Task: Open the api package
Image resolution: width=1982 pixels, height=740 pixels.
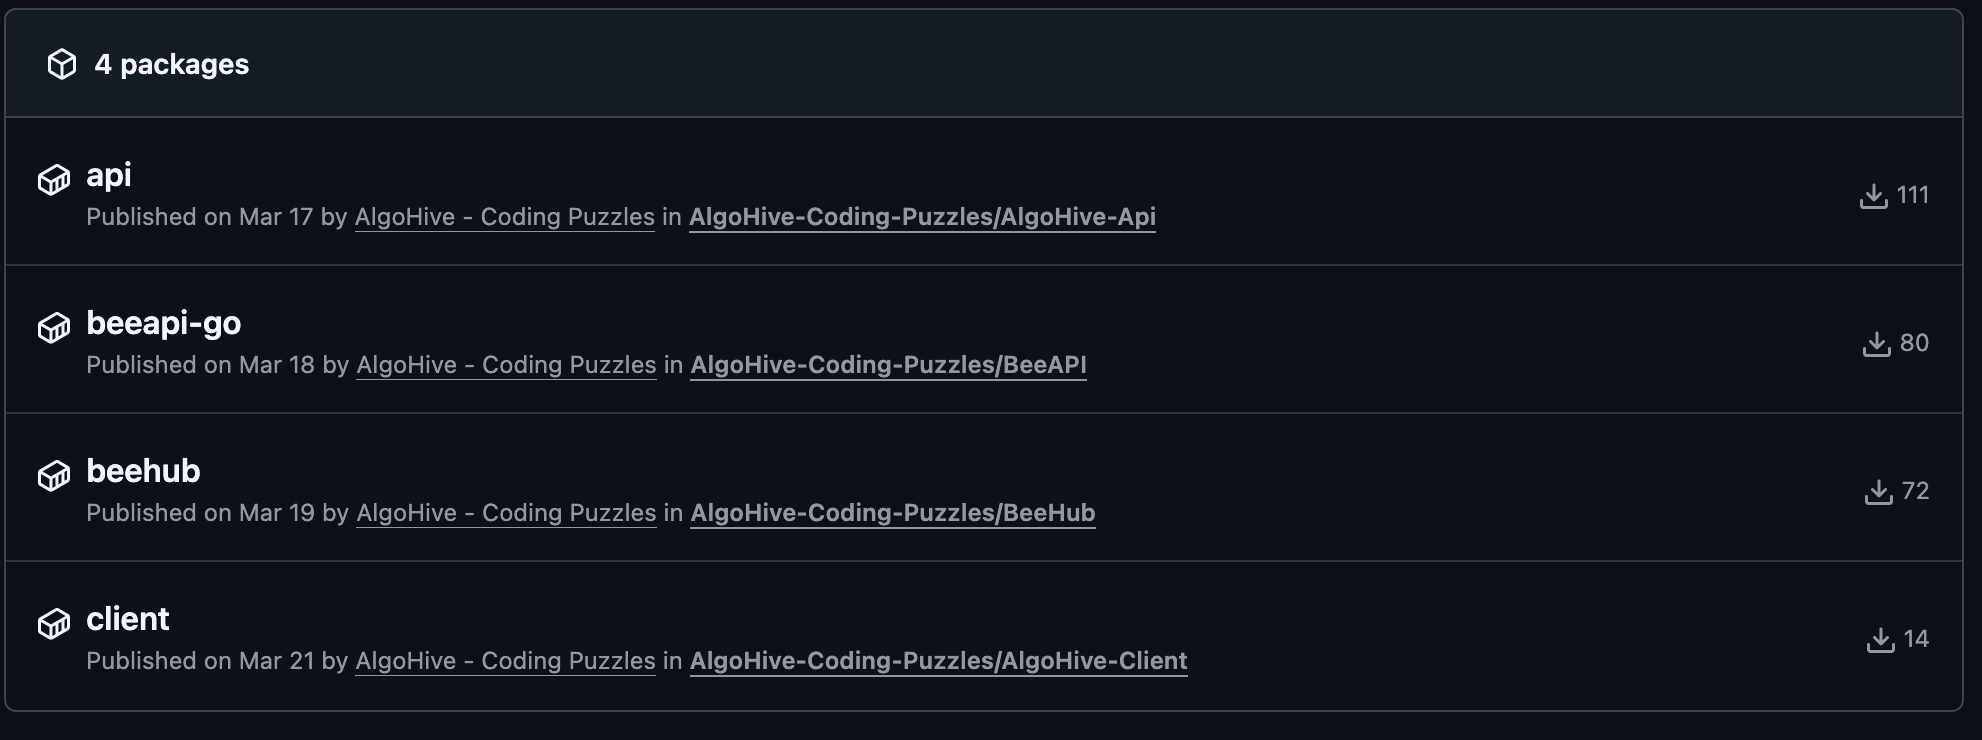Action: point(109,176)
